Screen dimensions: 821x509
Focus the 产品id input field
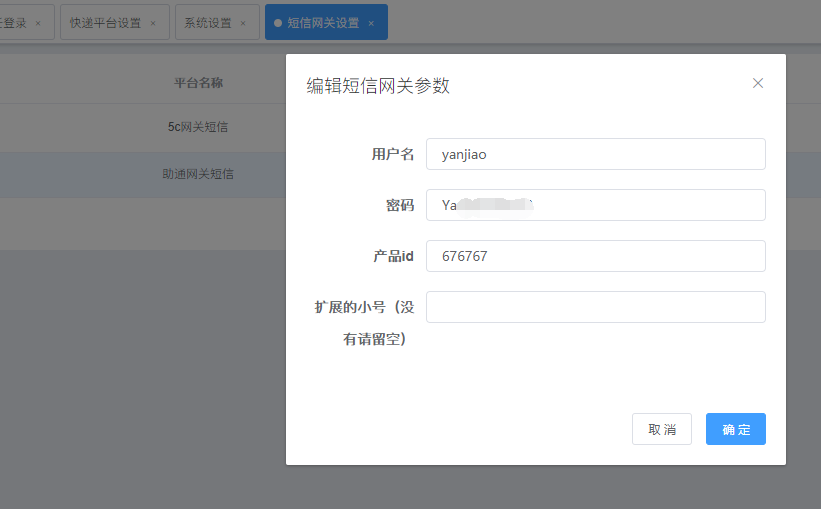click(x=596, y=256)
